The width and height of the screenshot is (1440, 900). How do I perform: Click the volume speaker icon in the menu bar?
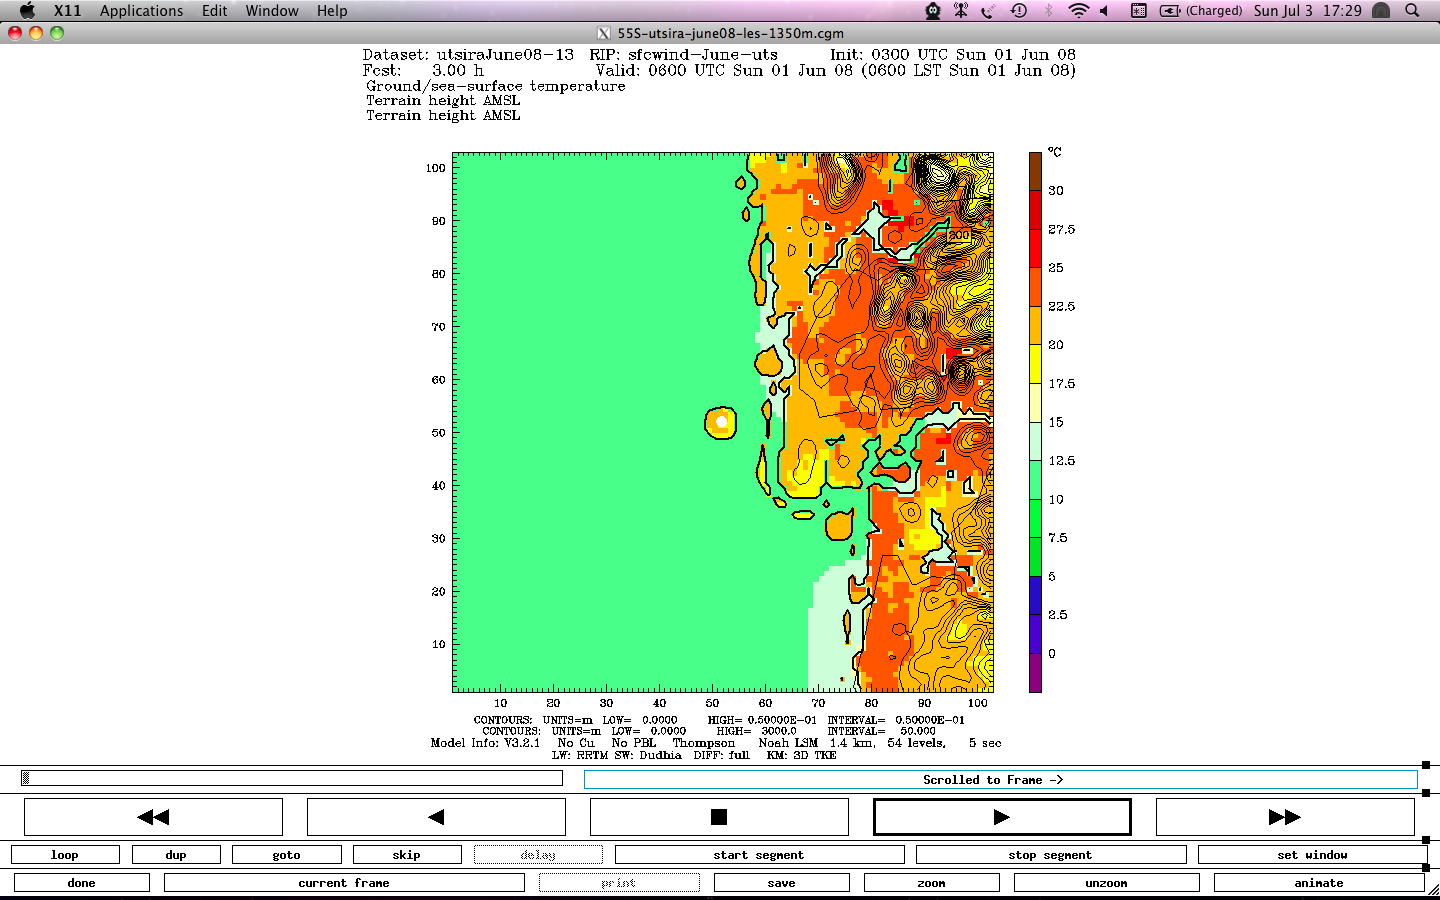point(1105,10)
